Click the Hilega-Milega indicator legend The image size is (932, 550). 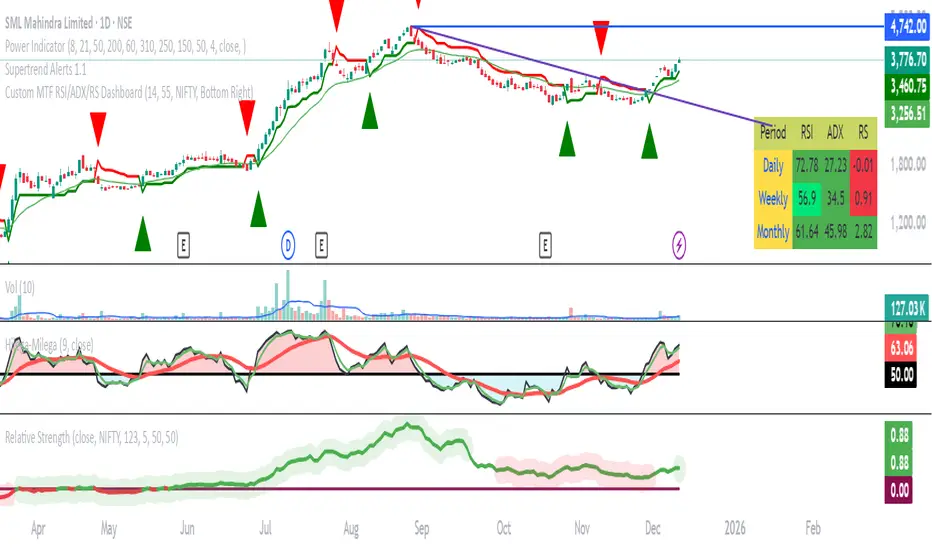pyautogui.click(x=49, y=345)
